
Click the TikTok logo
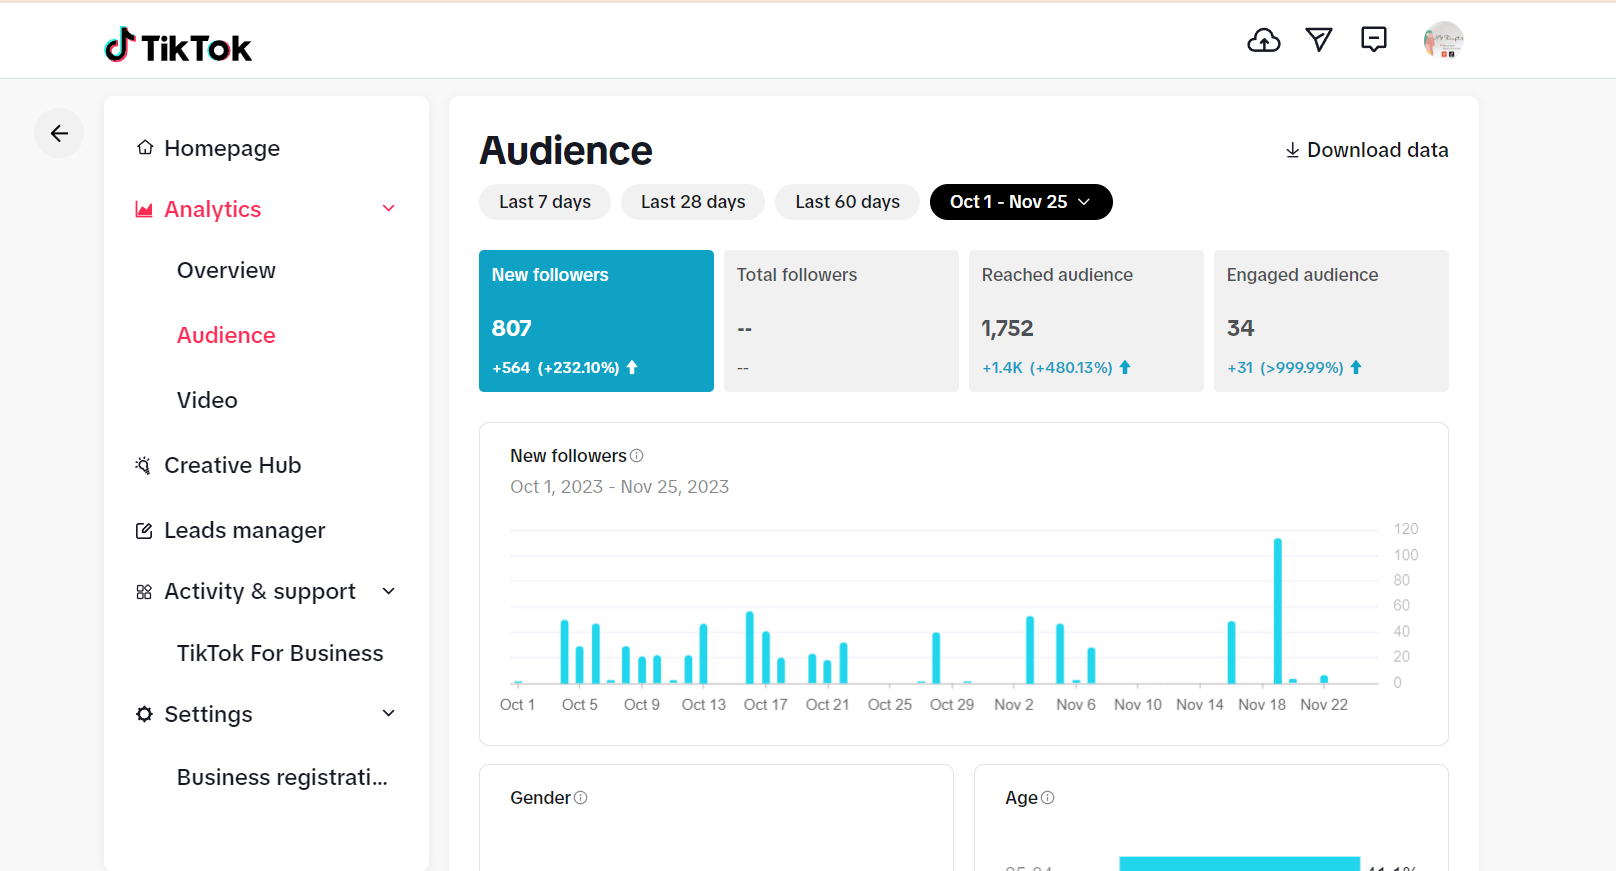178,45
